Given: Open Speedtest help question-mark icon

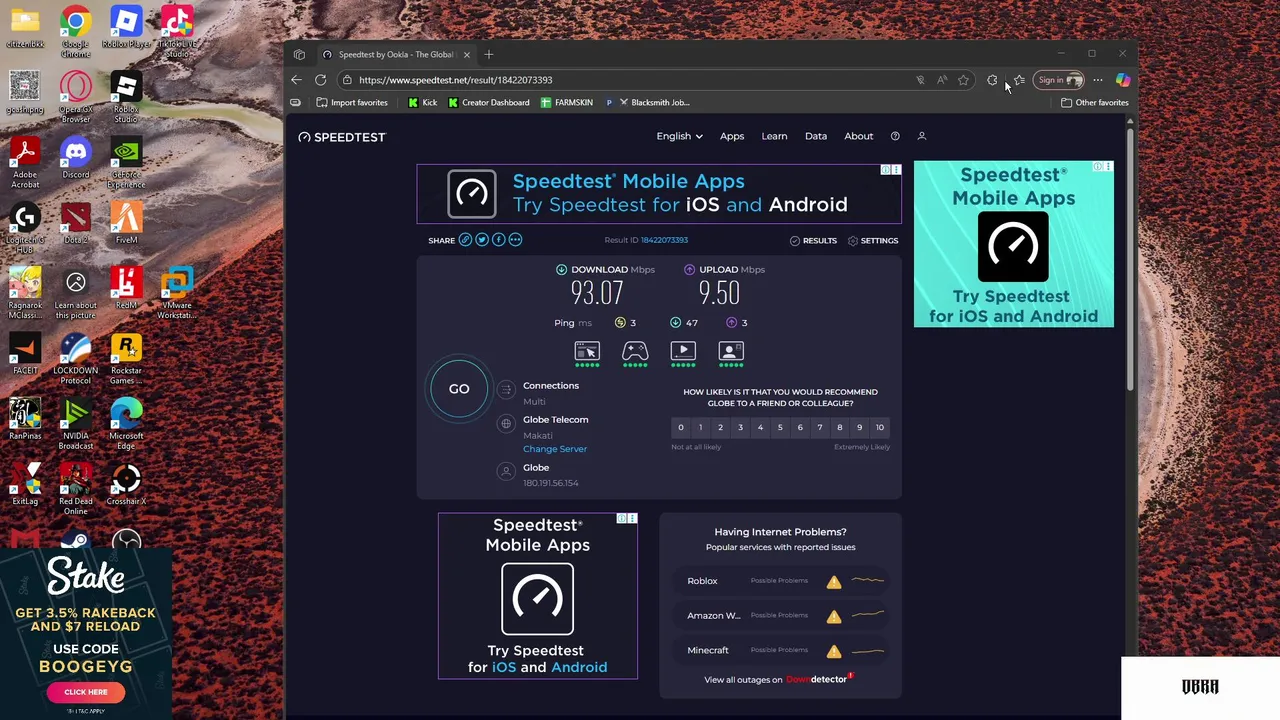Looking at the screenshot, I should tap(895, 136).
